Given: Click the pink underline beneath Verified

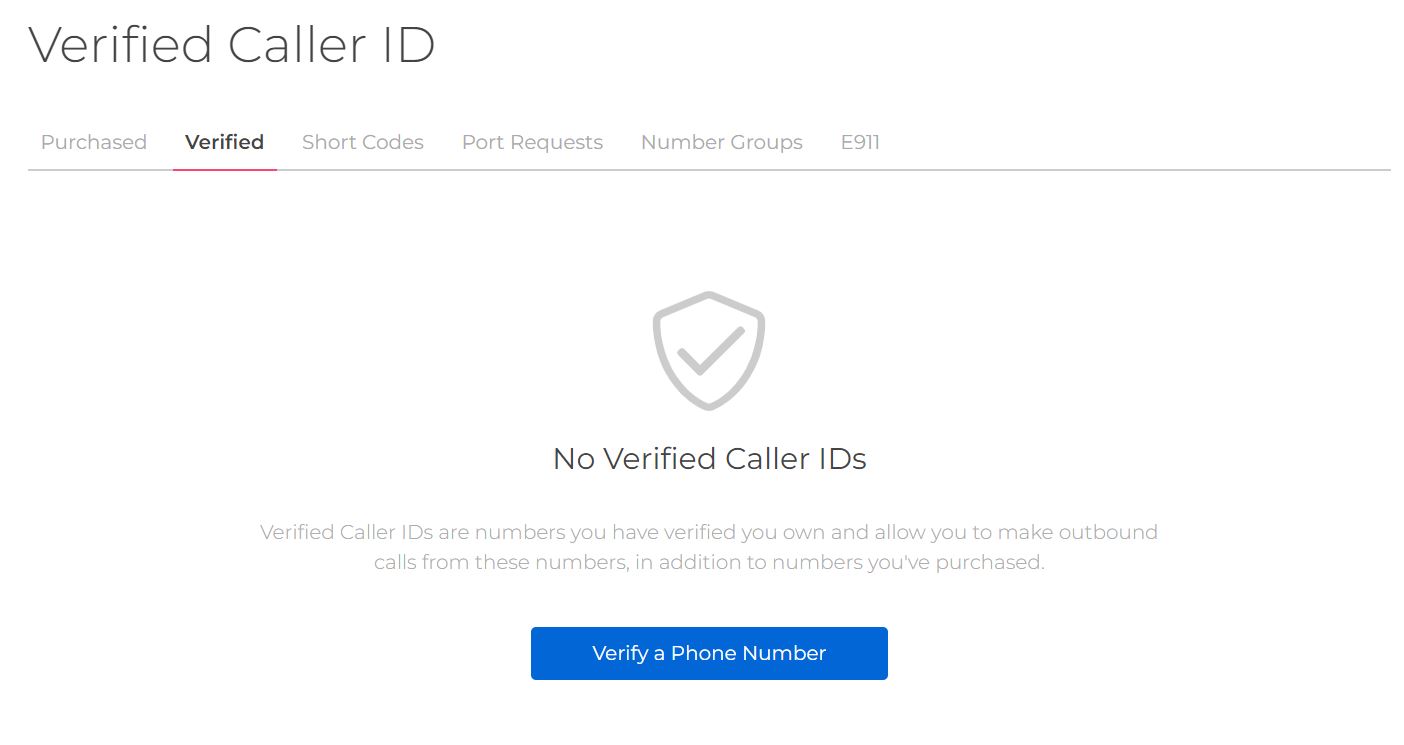Looking at the screenshot, I should click(224, 169).
